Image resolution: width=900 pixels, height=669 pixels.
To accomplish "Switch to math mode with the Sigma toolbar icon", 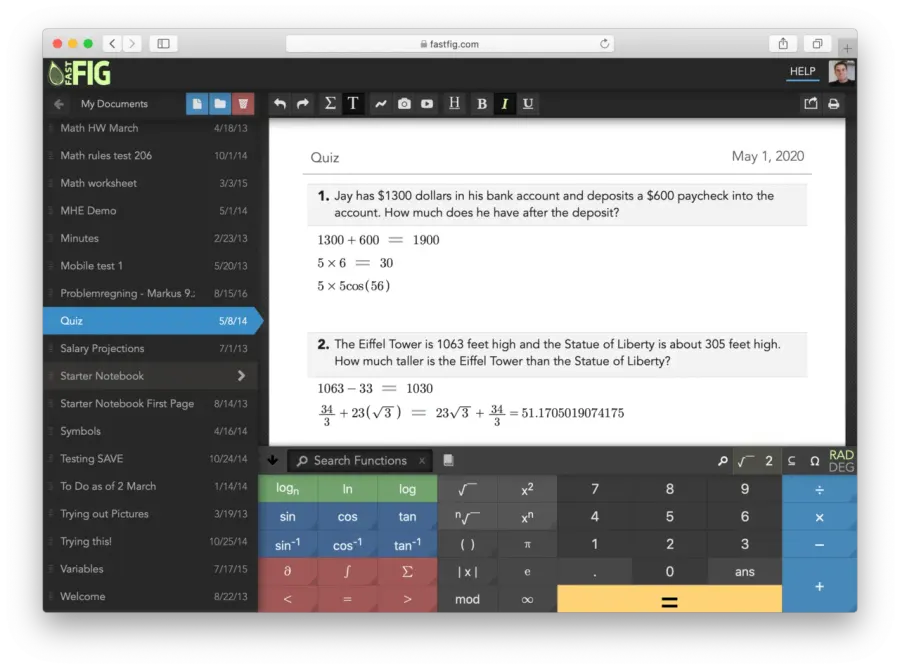I will click(x=330, y=104).
